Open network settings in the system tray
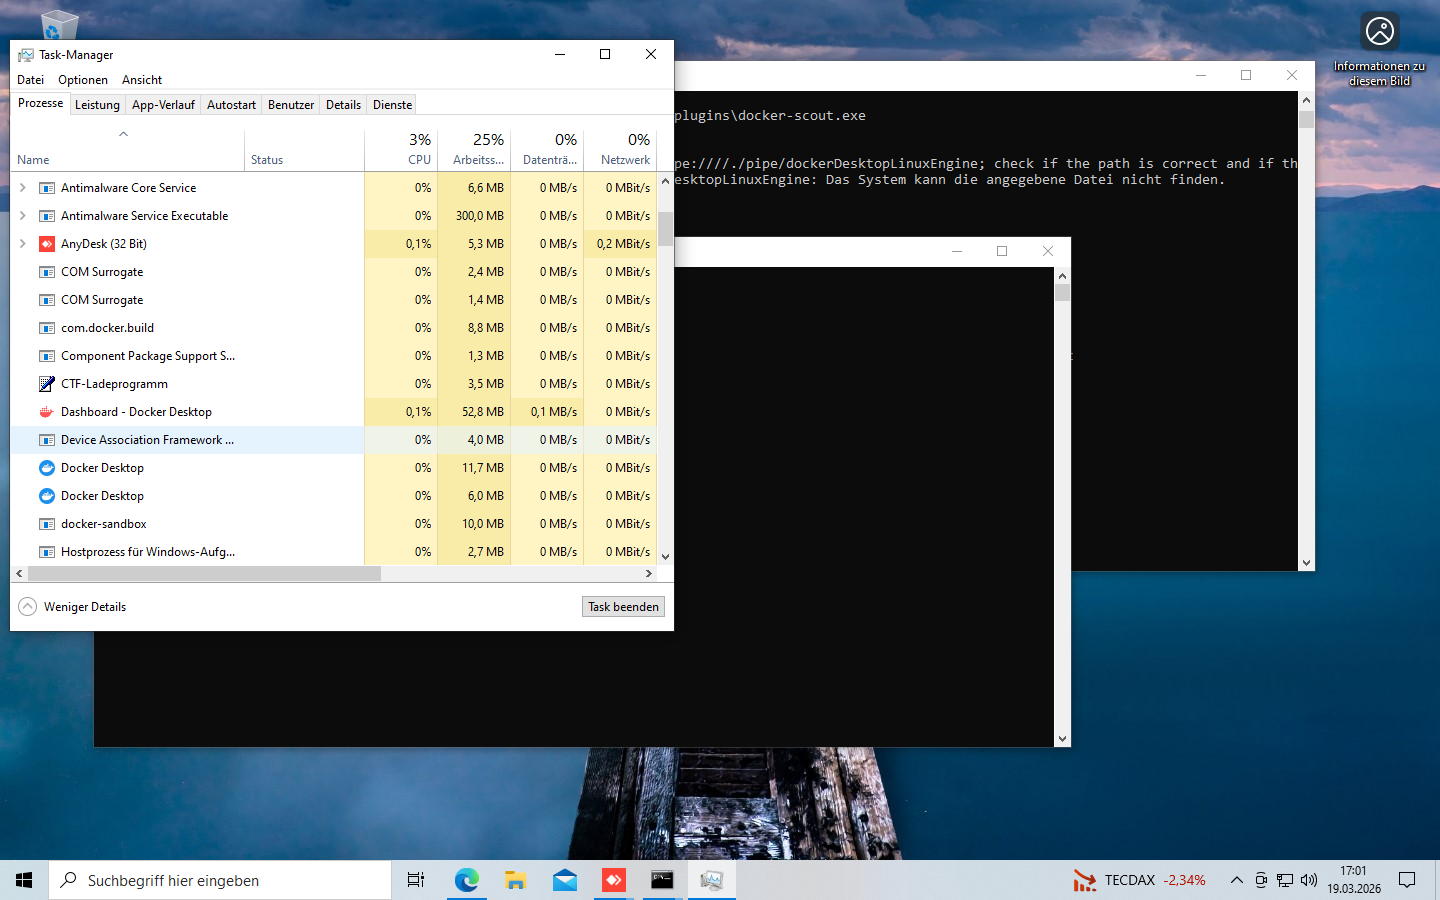This screenshot has width=1440, height=900. pos(1285,880)
